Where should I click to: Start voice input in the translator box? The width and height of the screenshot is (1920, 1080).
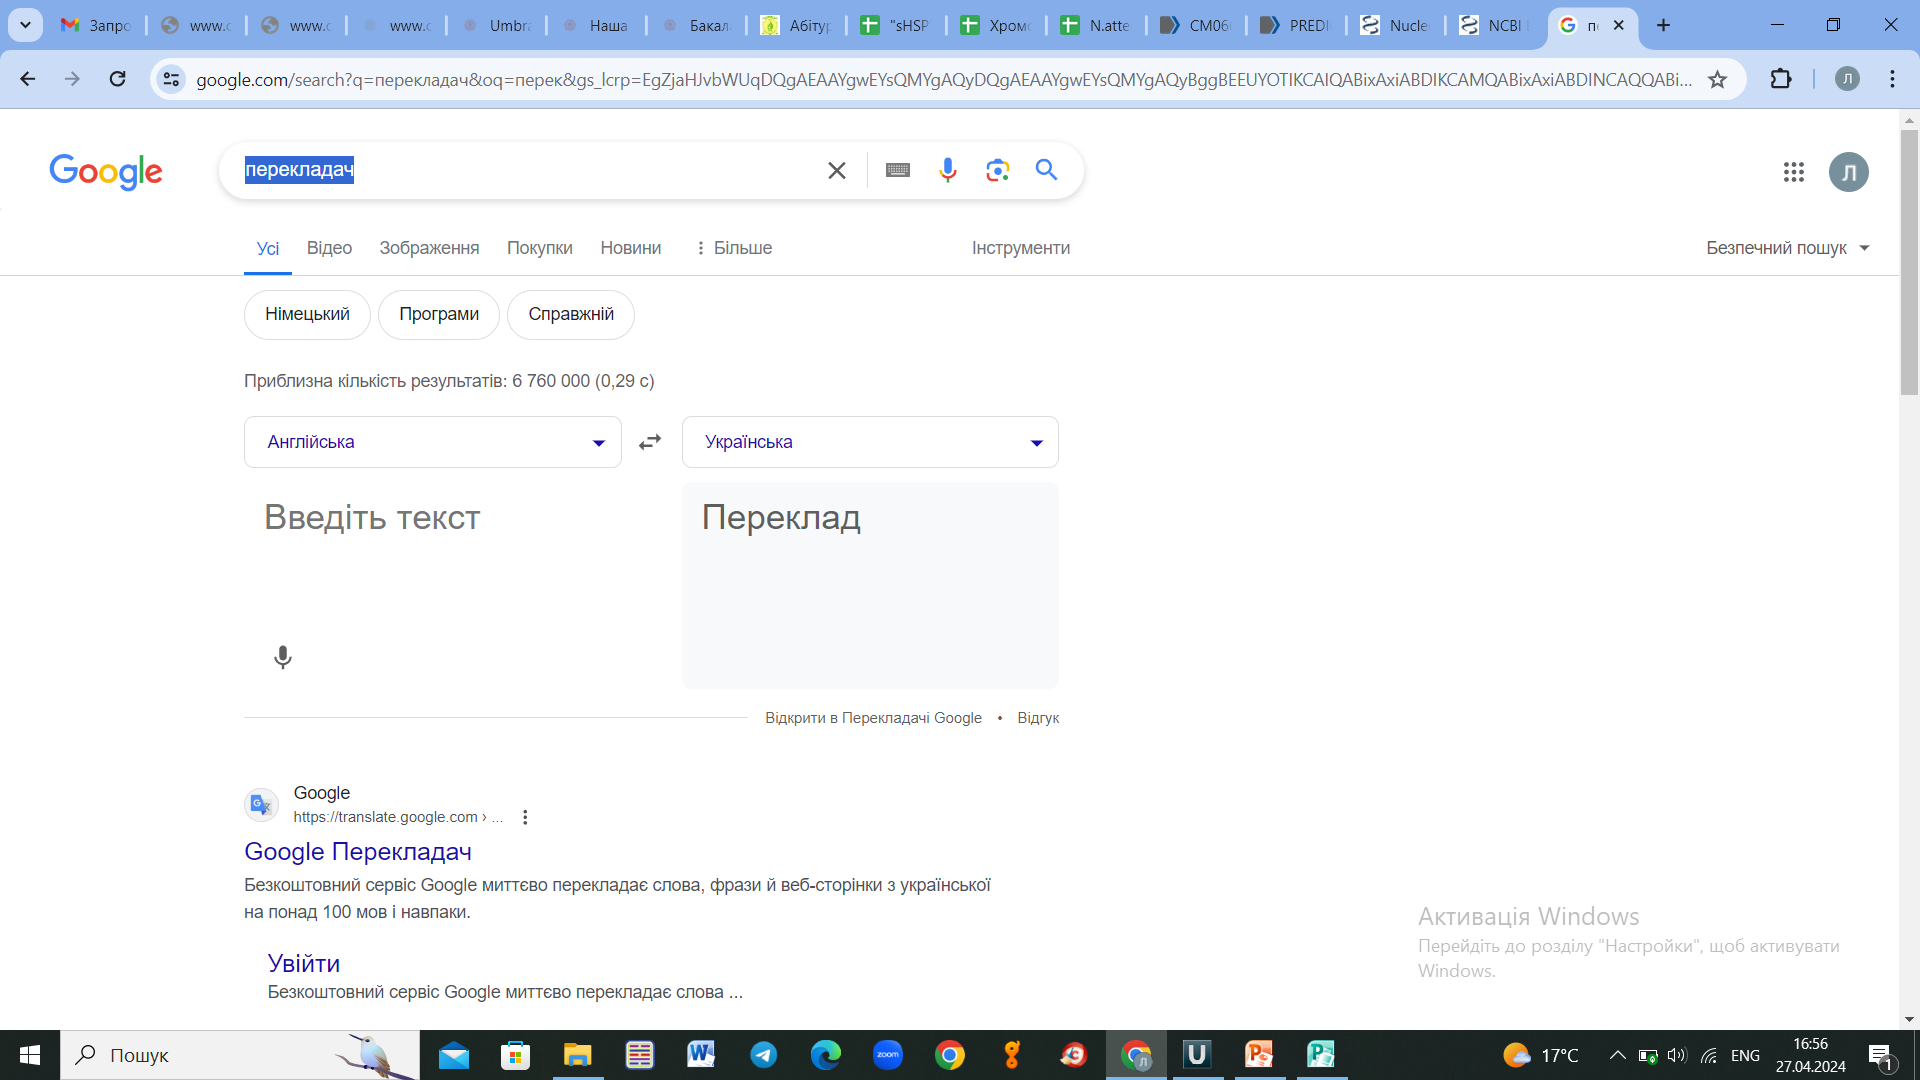(x=283, y=657)
